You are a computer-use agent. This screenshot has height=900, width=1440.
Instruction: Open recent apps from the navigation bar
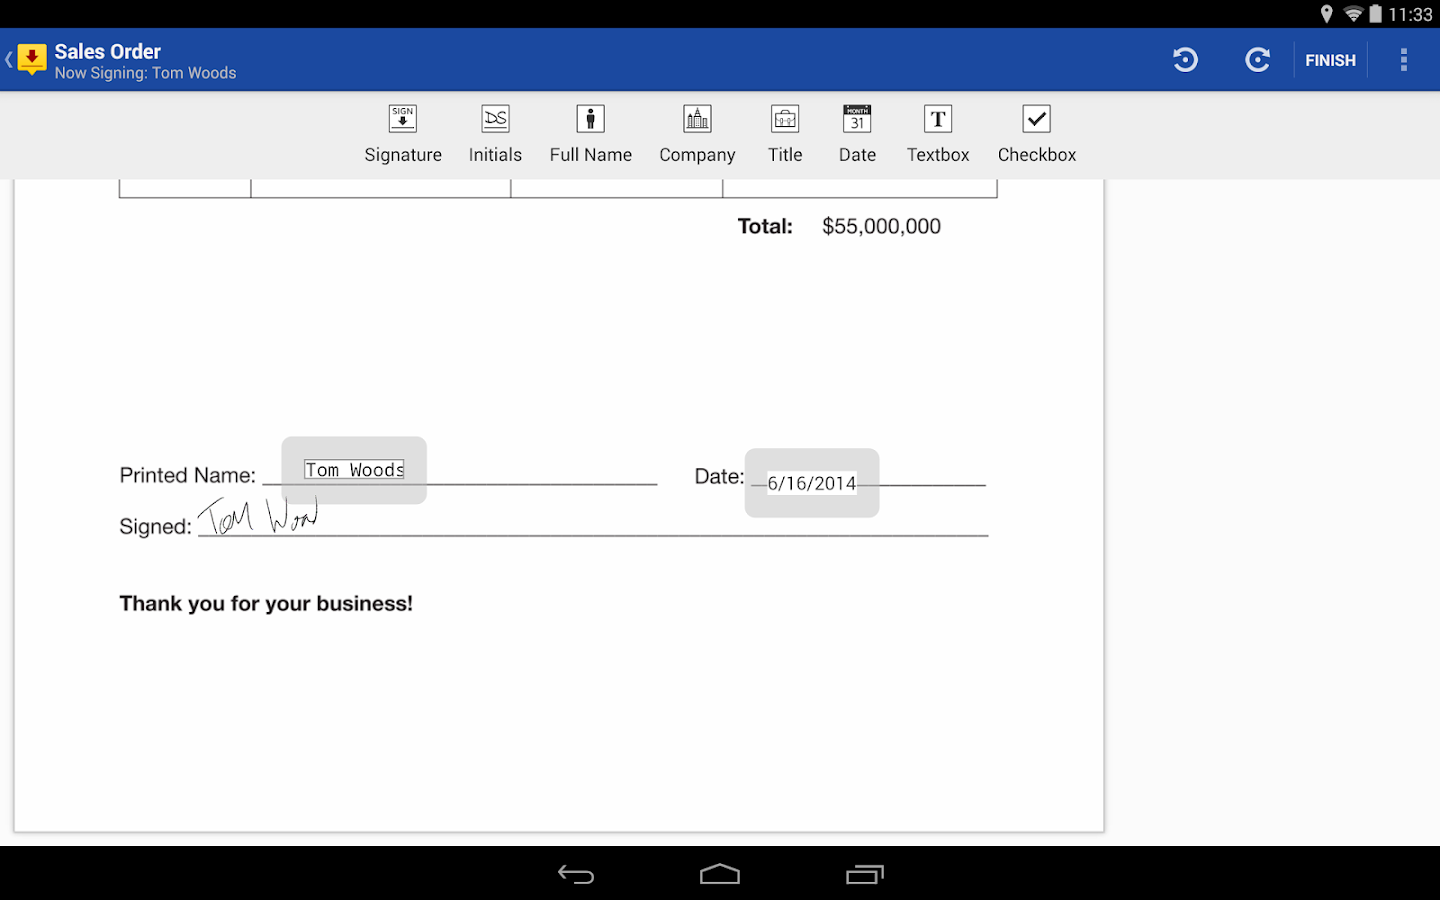pyautogui.click(x=864, y=873)
